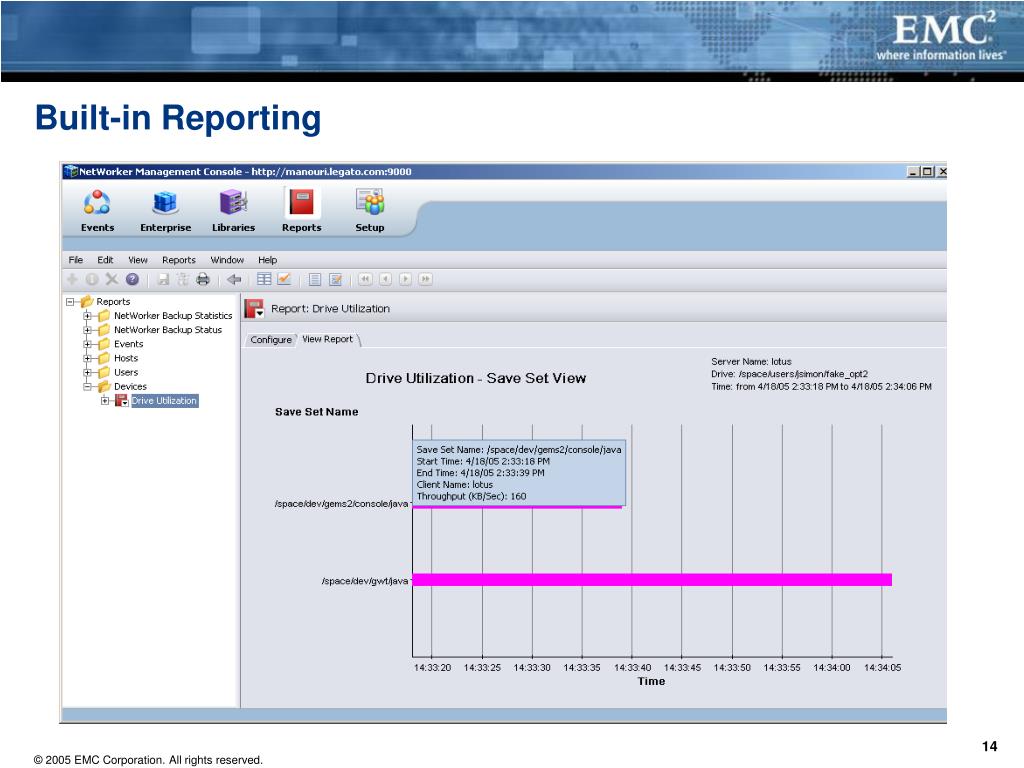1024x768 pixels.
Task: Click the document list toolbar icon
Action: 315,280
